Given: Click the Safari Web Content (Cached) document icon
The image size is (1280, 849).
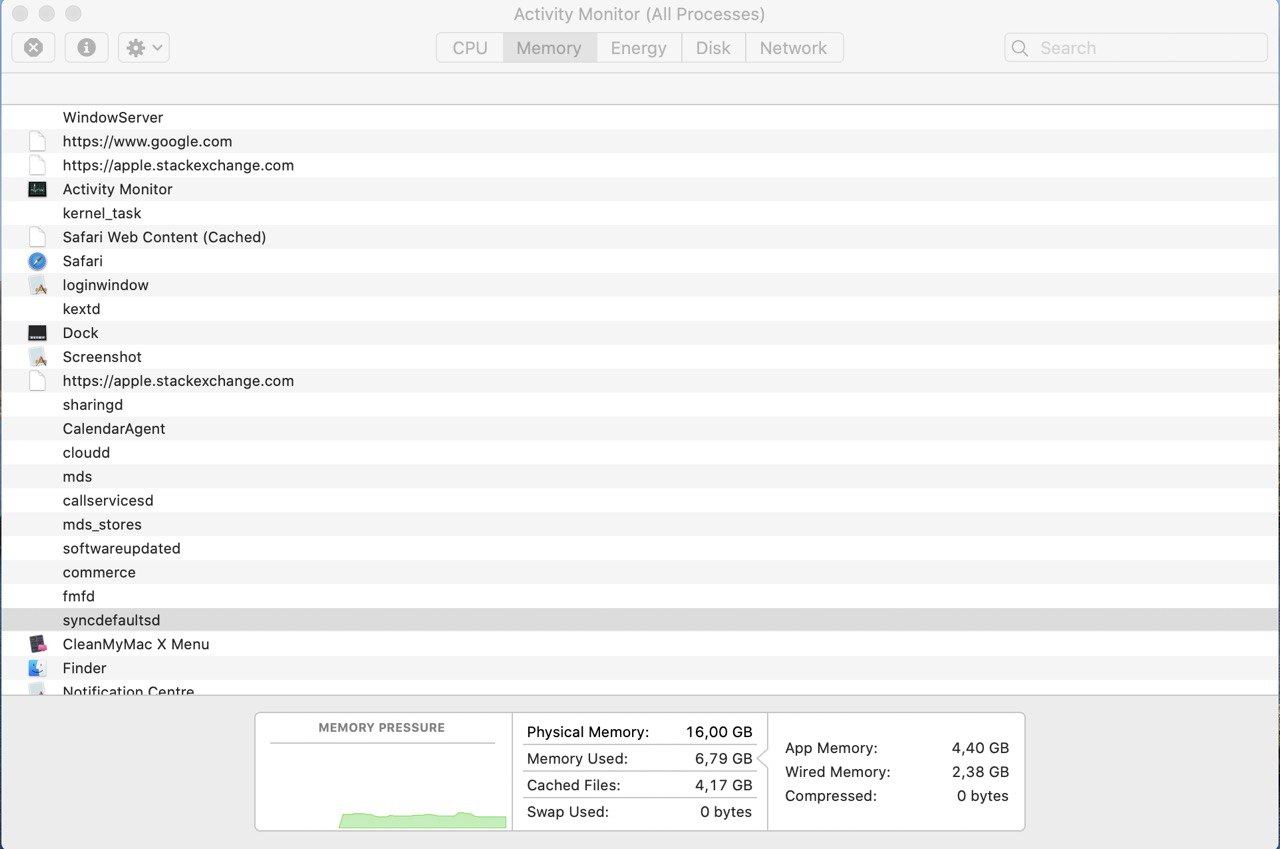Looking at the screenshot, I should coord(38,237).
